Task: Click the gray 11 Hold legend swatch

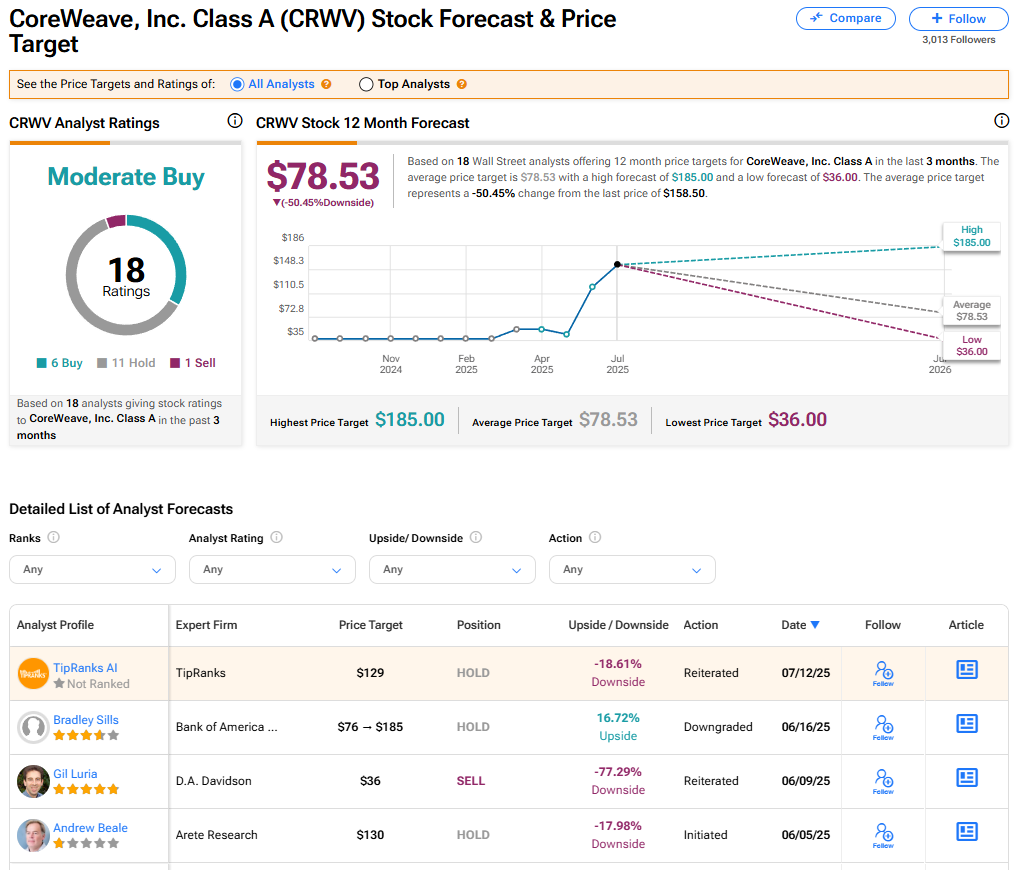Action: tap(102, 363)
